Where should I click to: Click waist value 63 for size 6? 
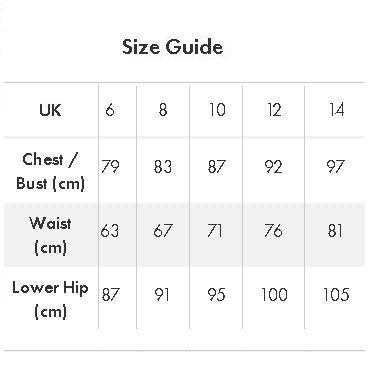(110, 231)
